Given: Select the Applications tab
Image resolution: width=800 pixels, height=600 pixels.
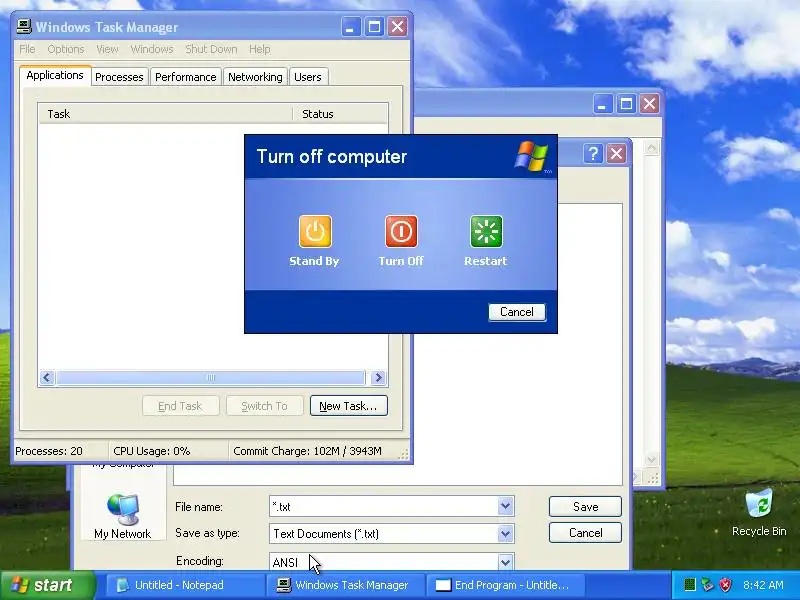Looking at the screenshot, I should pos(55,76).
